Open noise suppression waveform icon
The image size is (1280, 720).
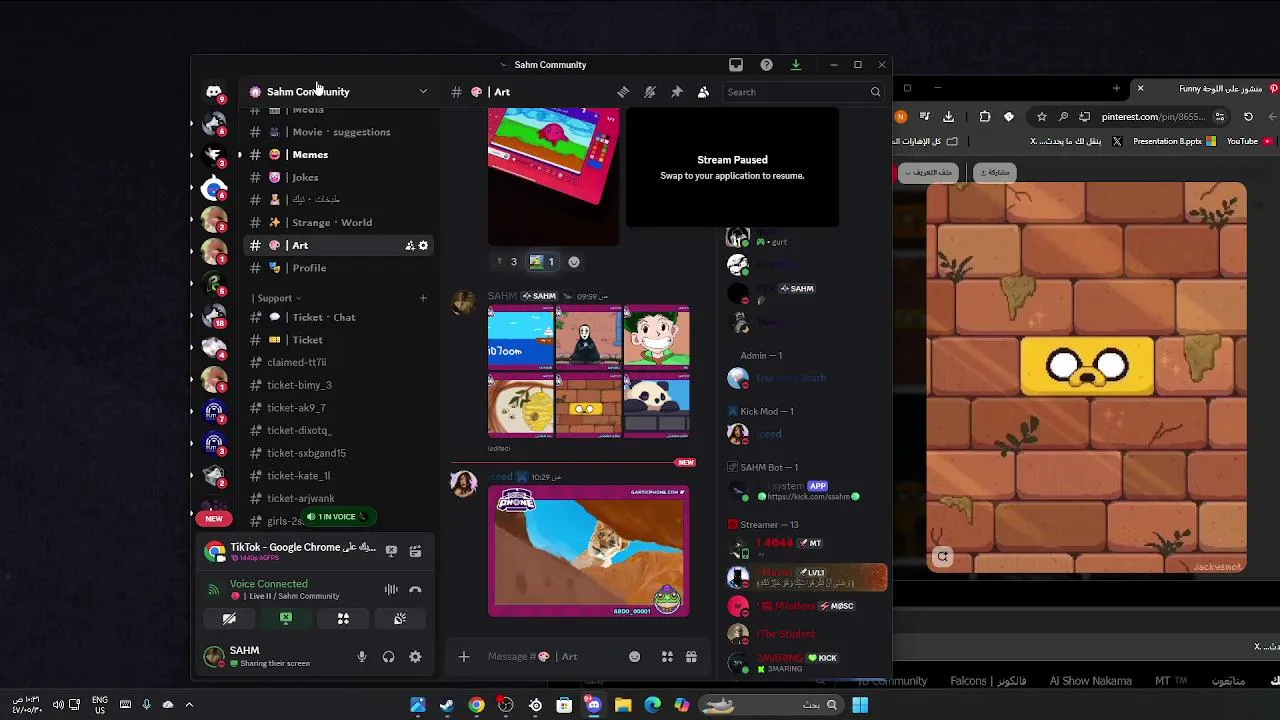click(391, 590)
